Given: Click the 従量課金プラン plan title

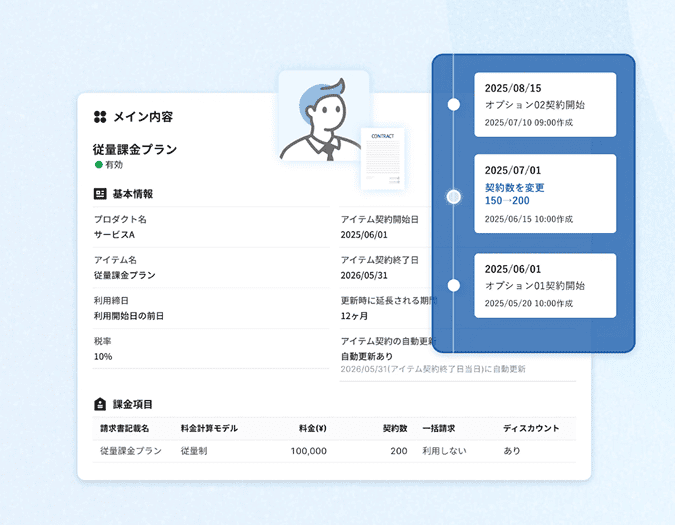Looking at the screenshot, I should click(135, 149).
